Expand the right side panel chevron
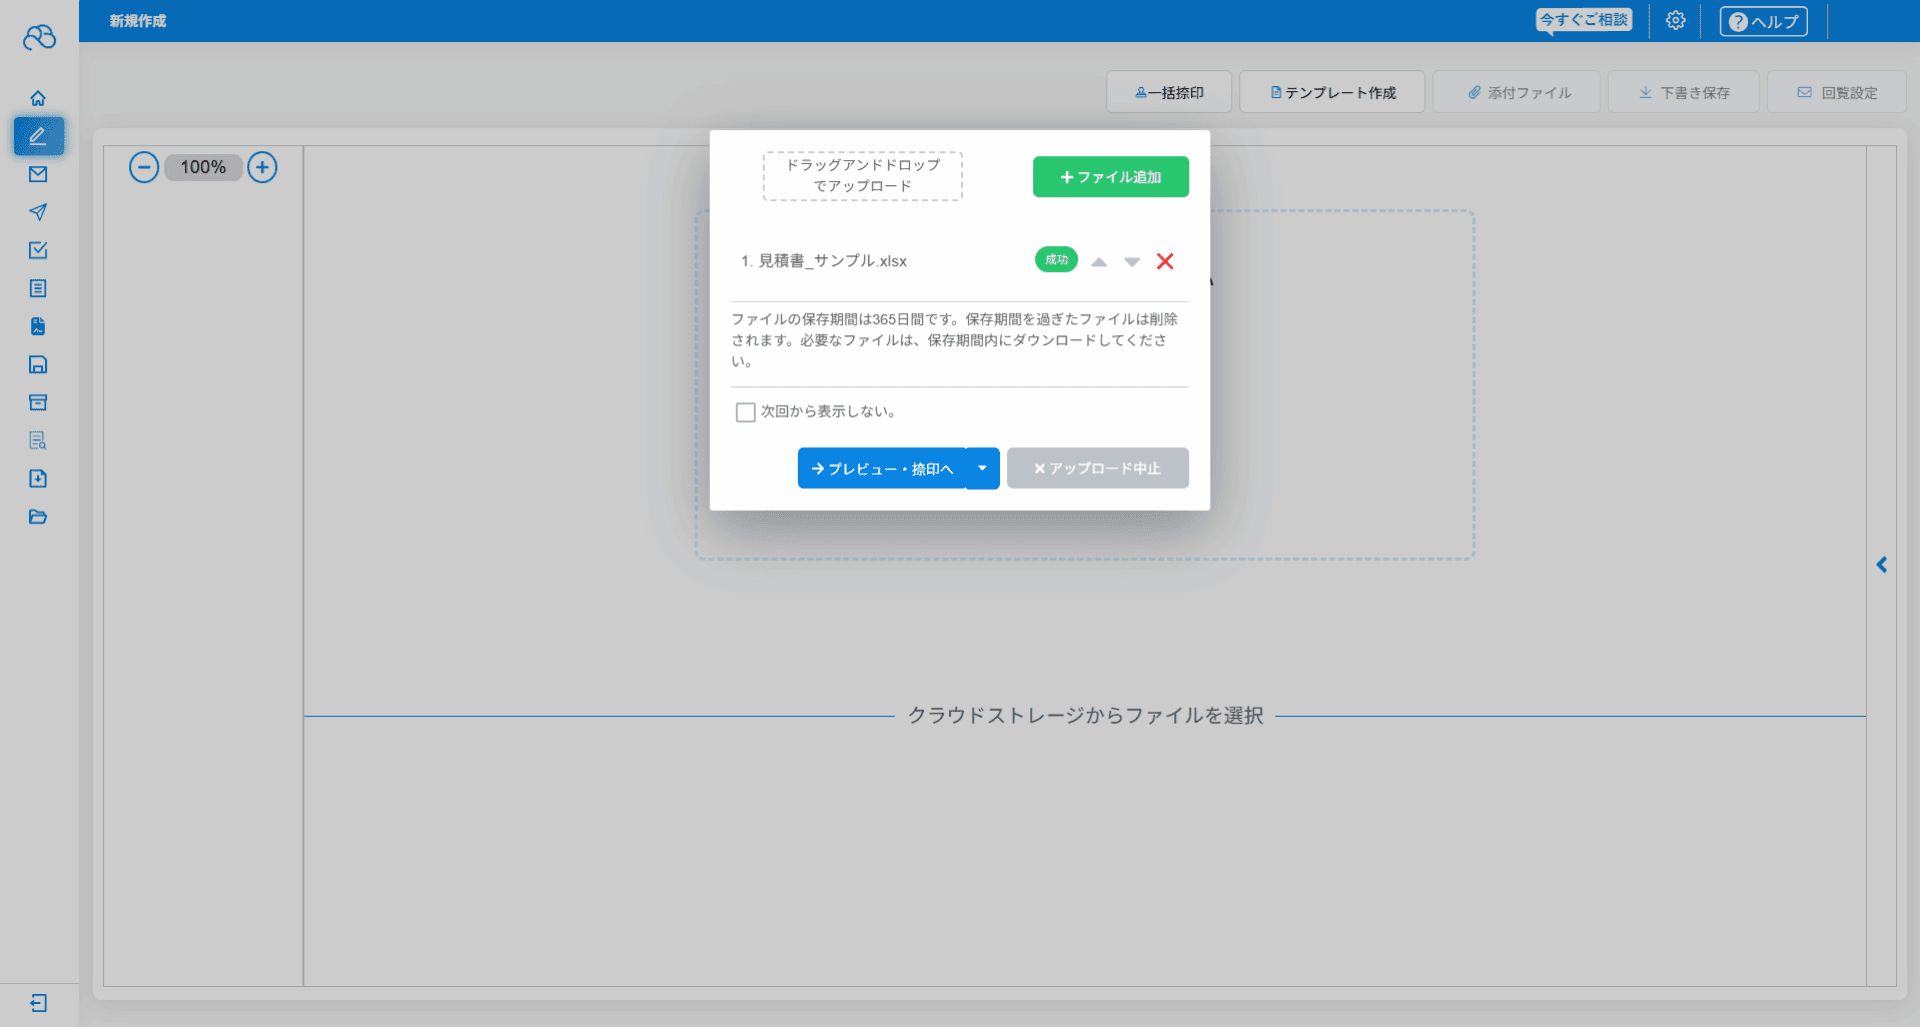Screen dimensions: 1920x1027 [x=1882, y=565]
